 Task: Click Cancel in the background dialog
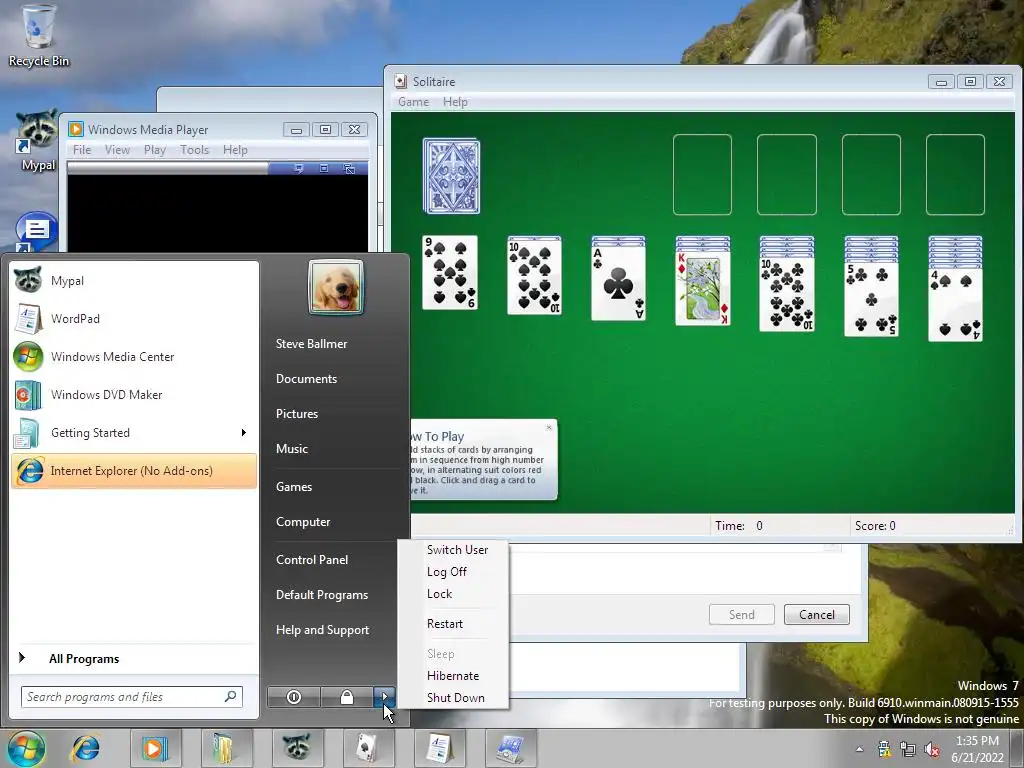[816, 615]
